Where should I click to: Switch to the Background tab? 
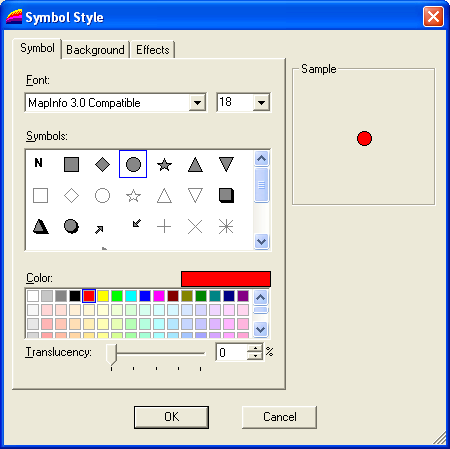point(95,50)
